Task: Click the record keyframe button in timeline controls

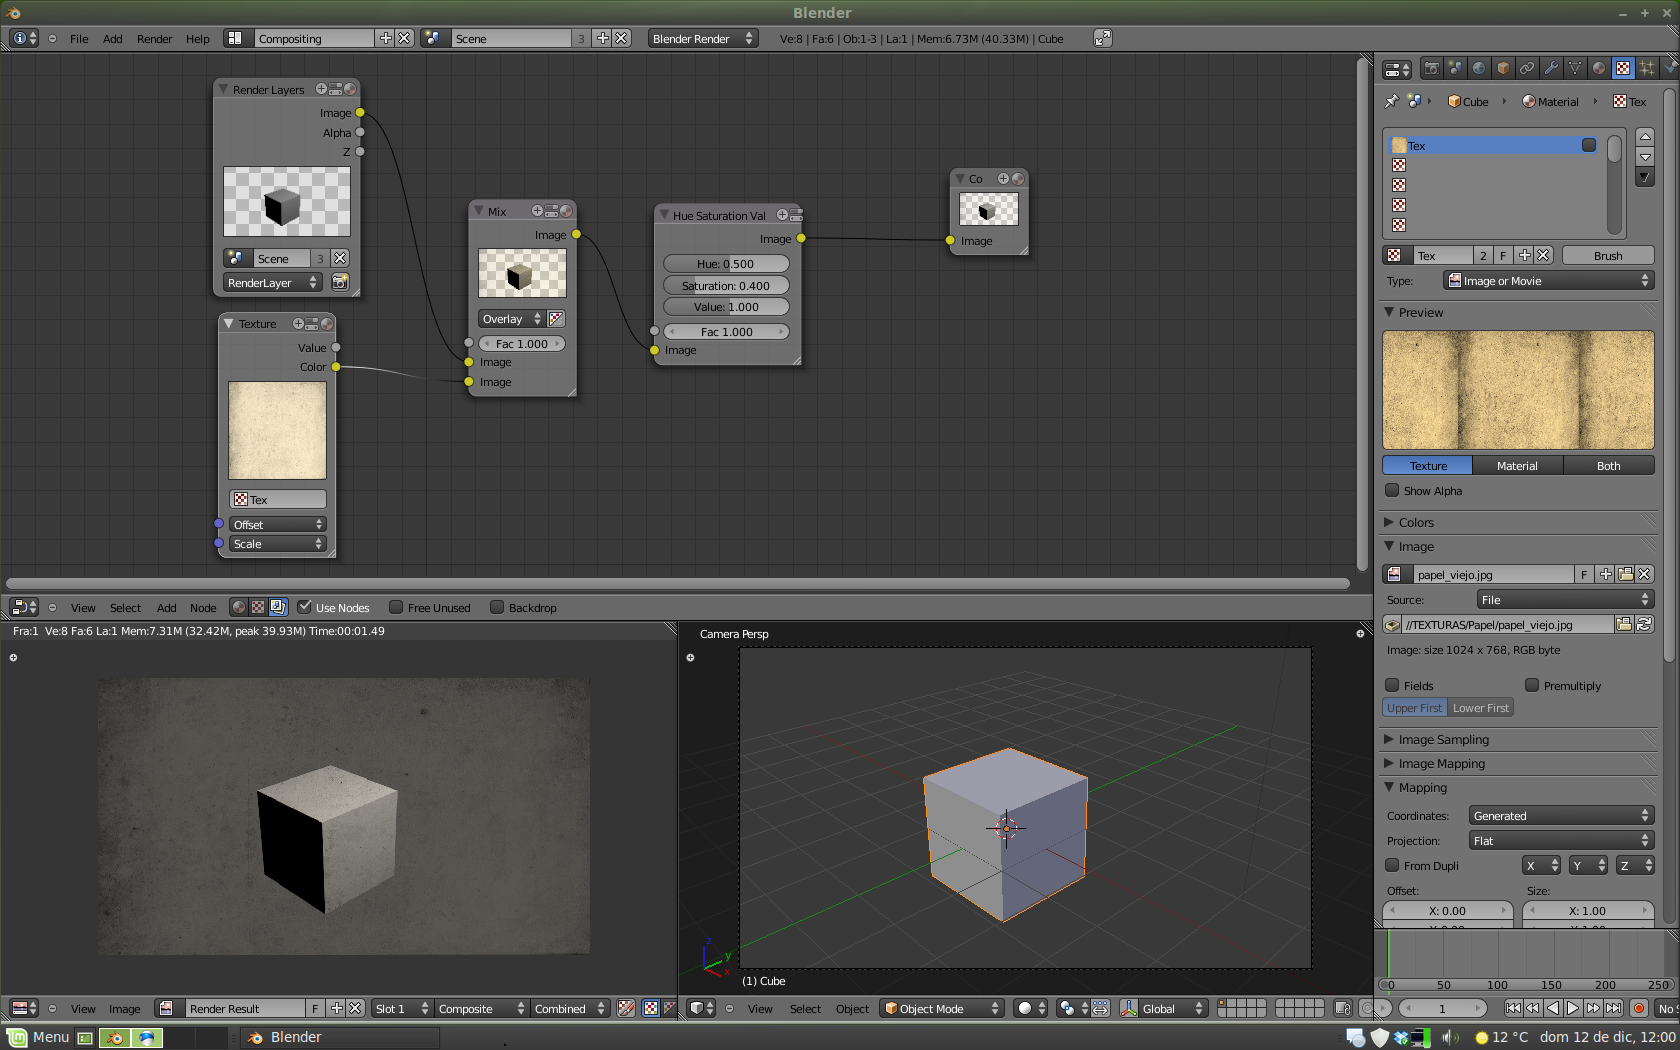Action: point(1639,1008)
